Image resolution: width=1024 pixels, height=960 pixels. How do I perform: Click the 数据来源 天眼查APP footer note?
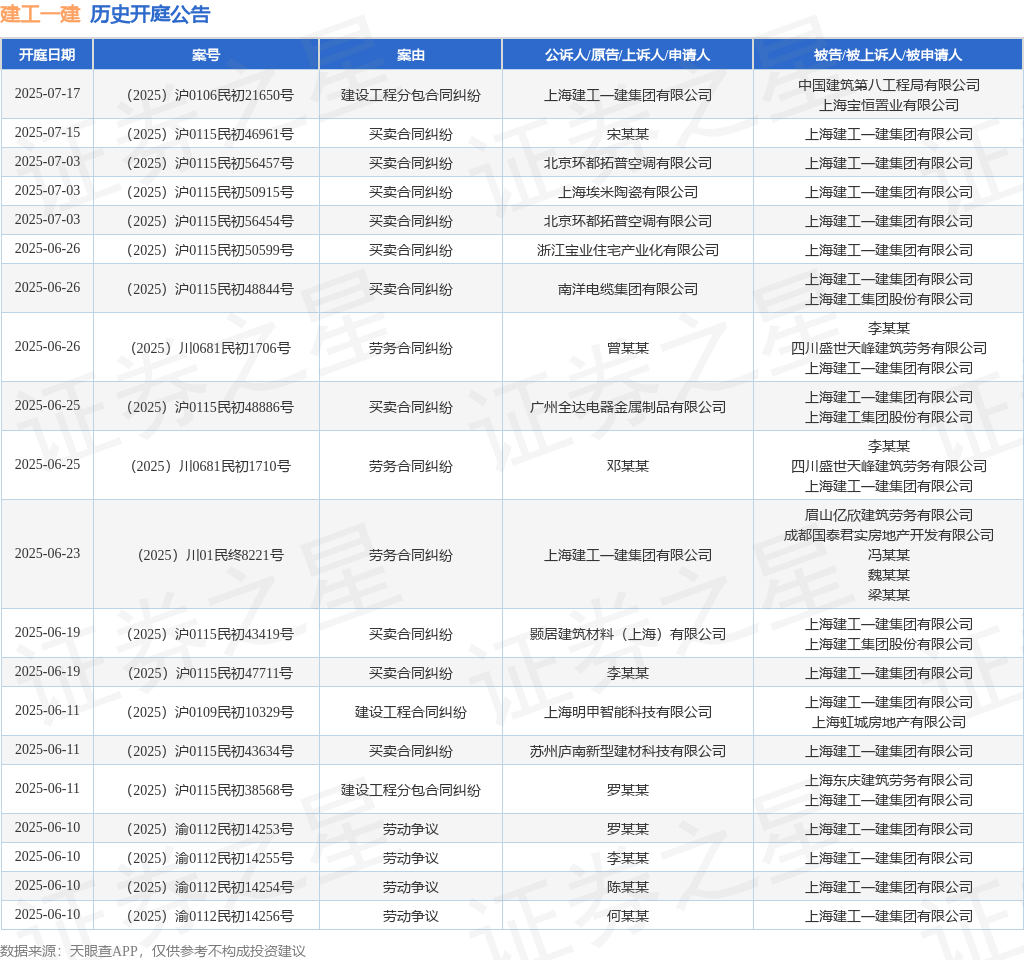click(153, 951)
